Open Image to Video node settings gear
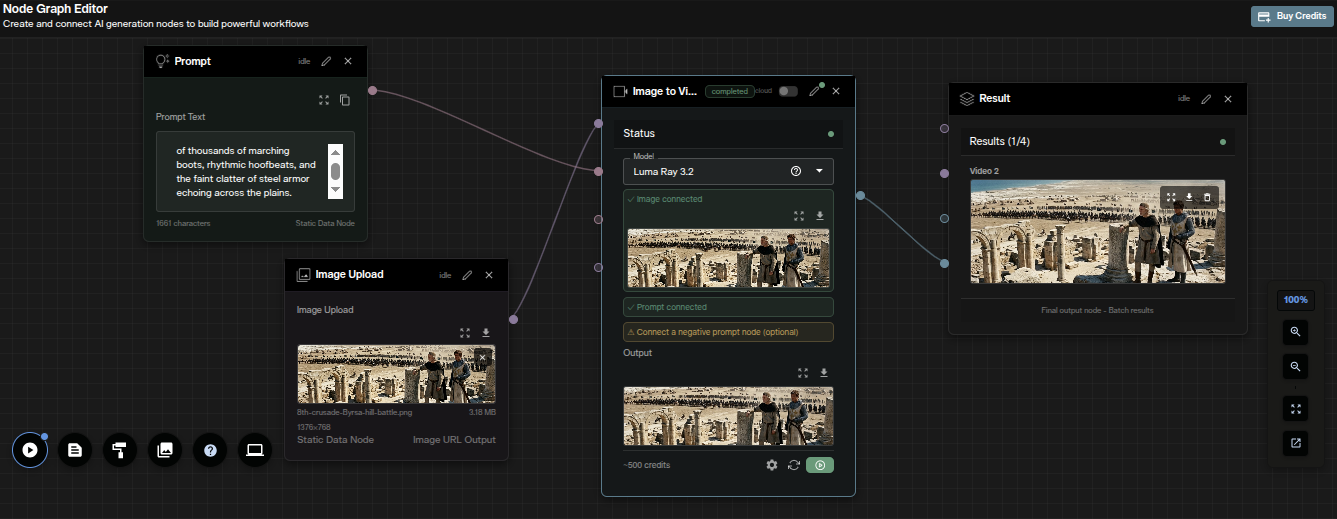The width and height of the screenshot is (1337, 519). click(771, 465)
